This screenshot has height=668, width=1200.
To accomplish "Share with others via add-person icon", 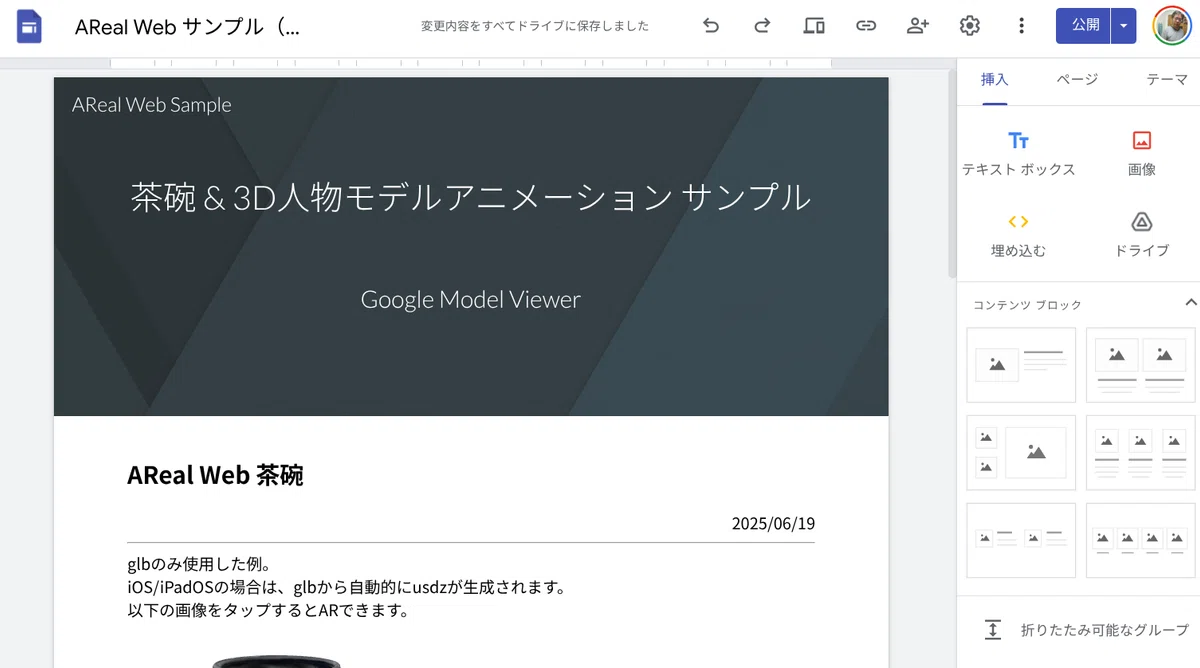I will tap(918, 26).
